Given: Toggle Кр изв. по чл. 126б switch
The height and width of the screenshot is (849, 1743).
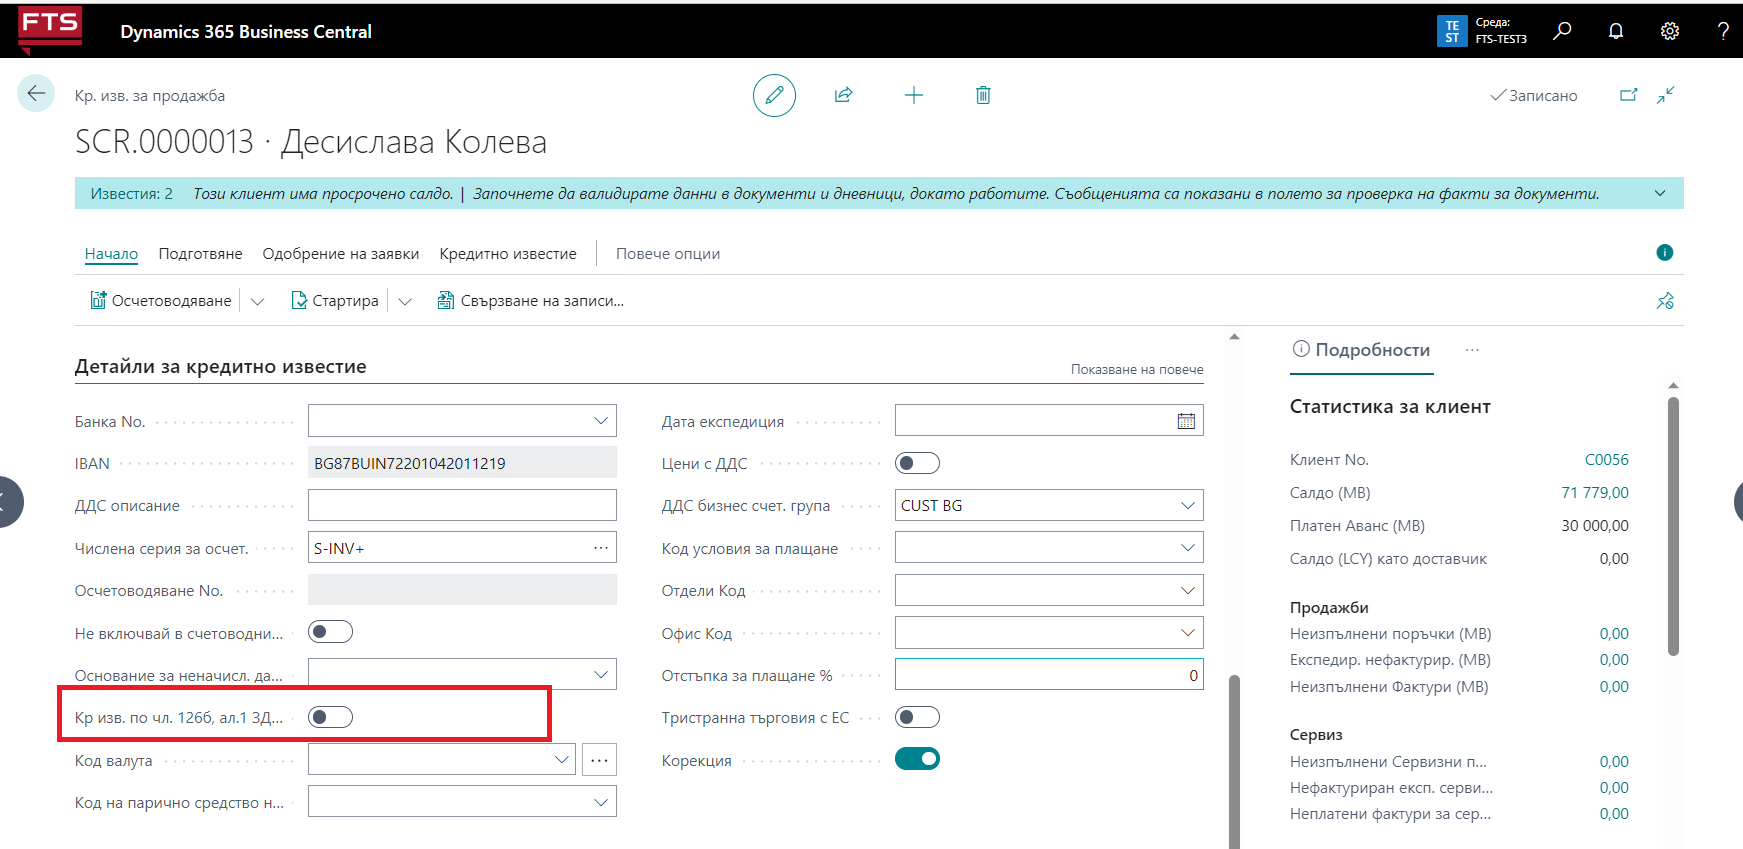Looking at the screenshot, I should (x=330, y=717).
